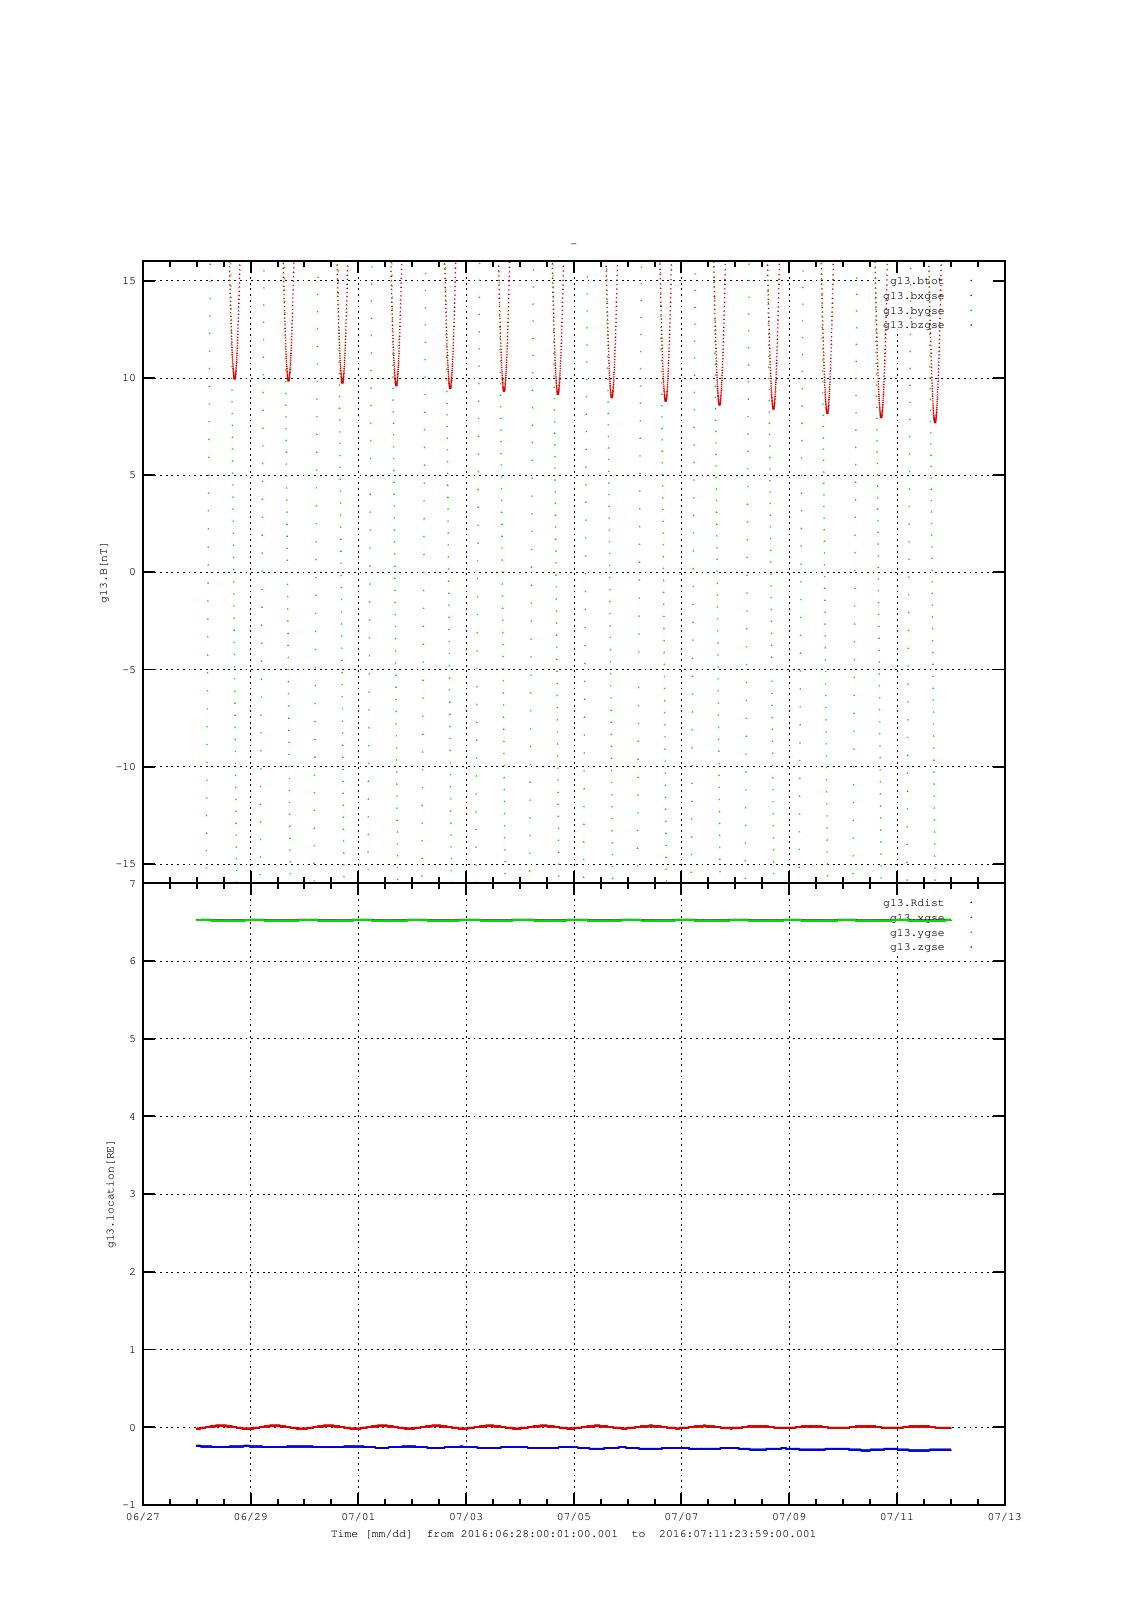
Task: Click the g13.btot legend entry
Action: tap(916, 281)
